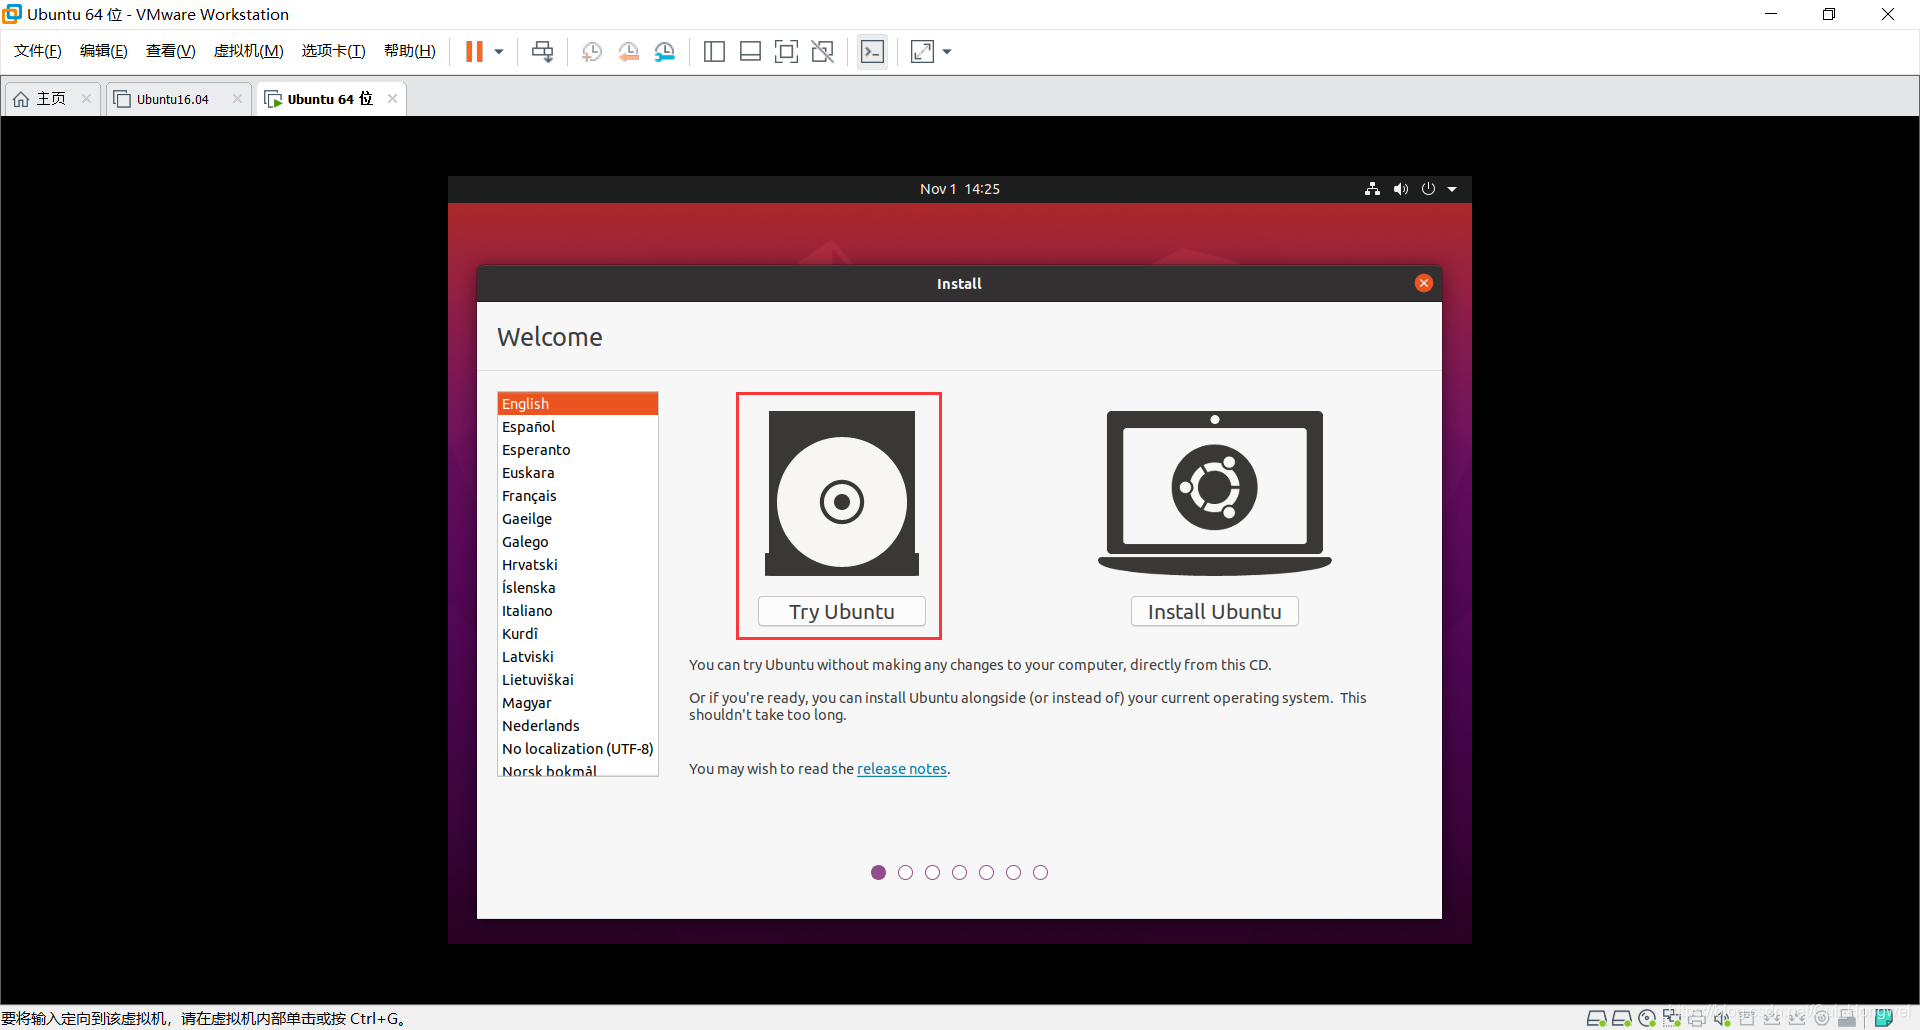Image resolution: width=1920 pixels, height=1030 pixels.
Task: Click the power icon in Ubuntu top bar
Action: (1428, 189)
